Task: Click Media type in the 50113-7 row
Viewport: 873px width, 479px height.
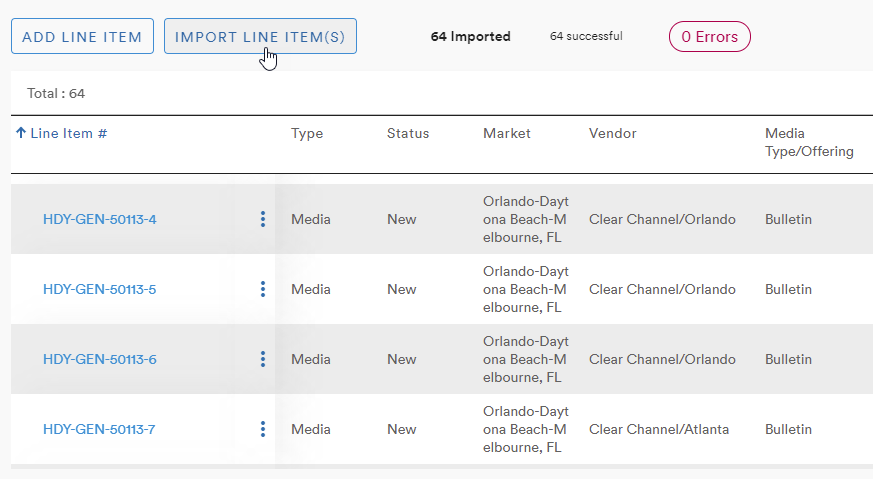Action: pyautogui.click(x=311, y=429)
